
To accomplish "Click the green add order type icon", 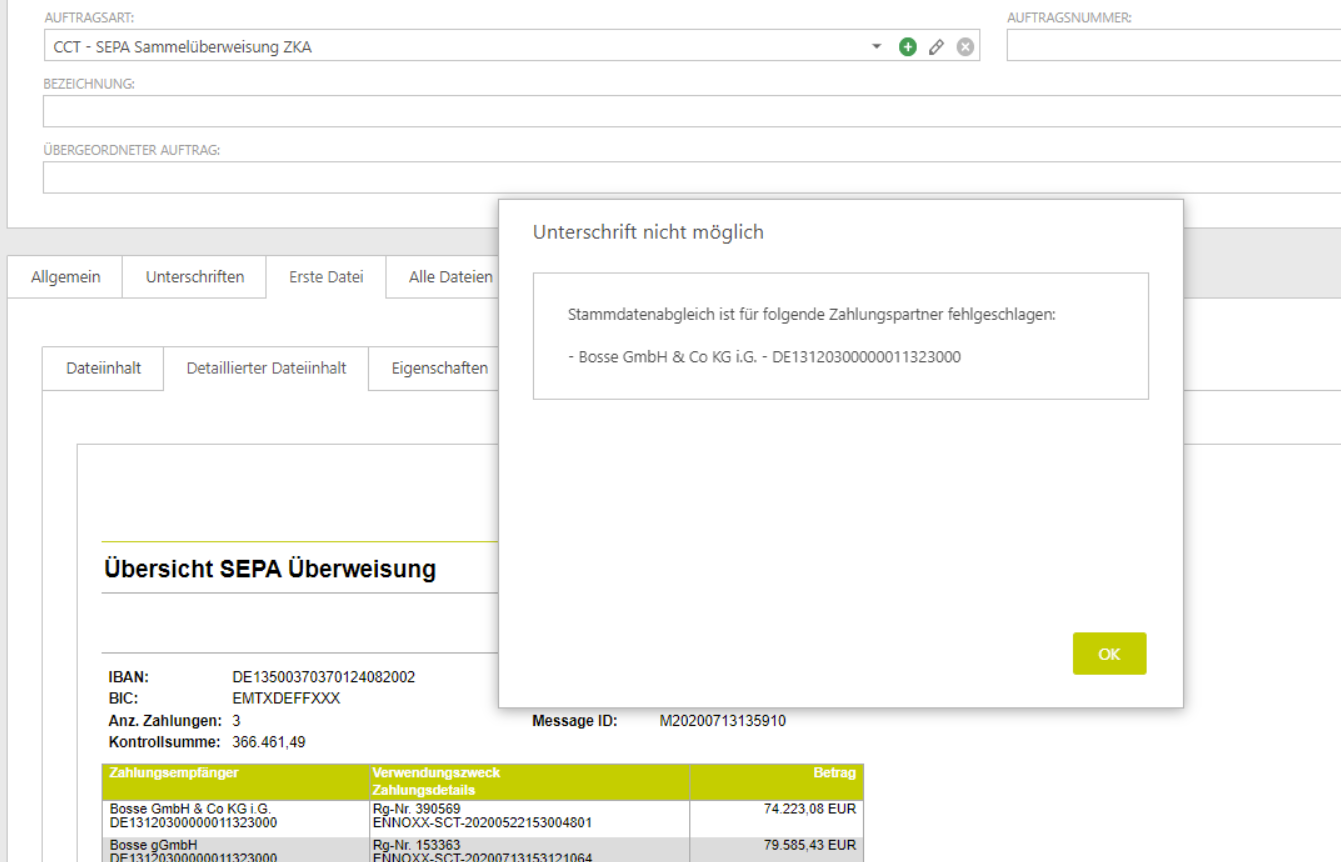I will point(907,47).
